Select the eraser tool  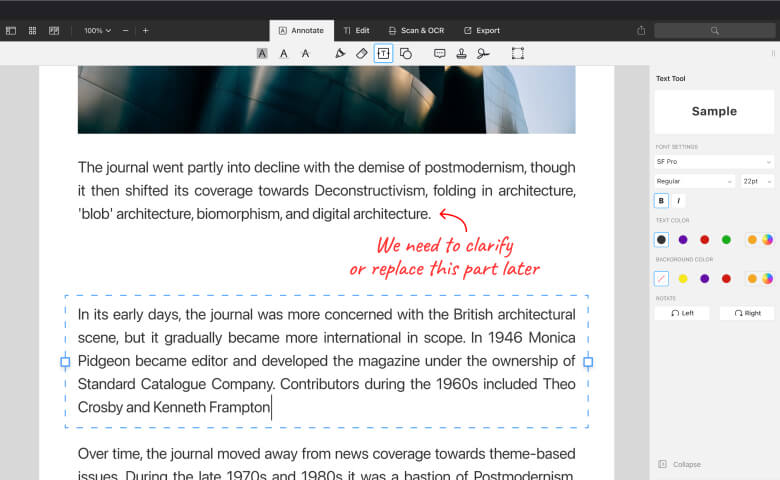click(362, 53)
